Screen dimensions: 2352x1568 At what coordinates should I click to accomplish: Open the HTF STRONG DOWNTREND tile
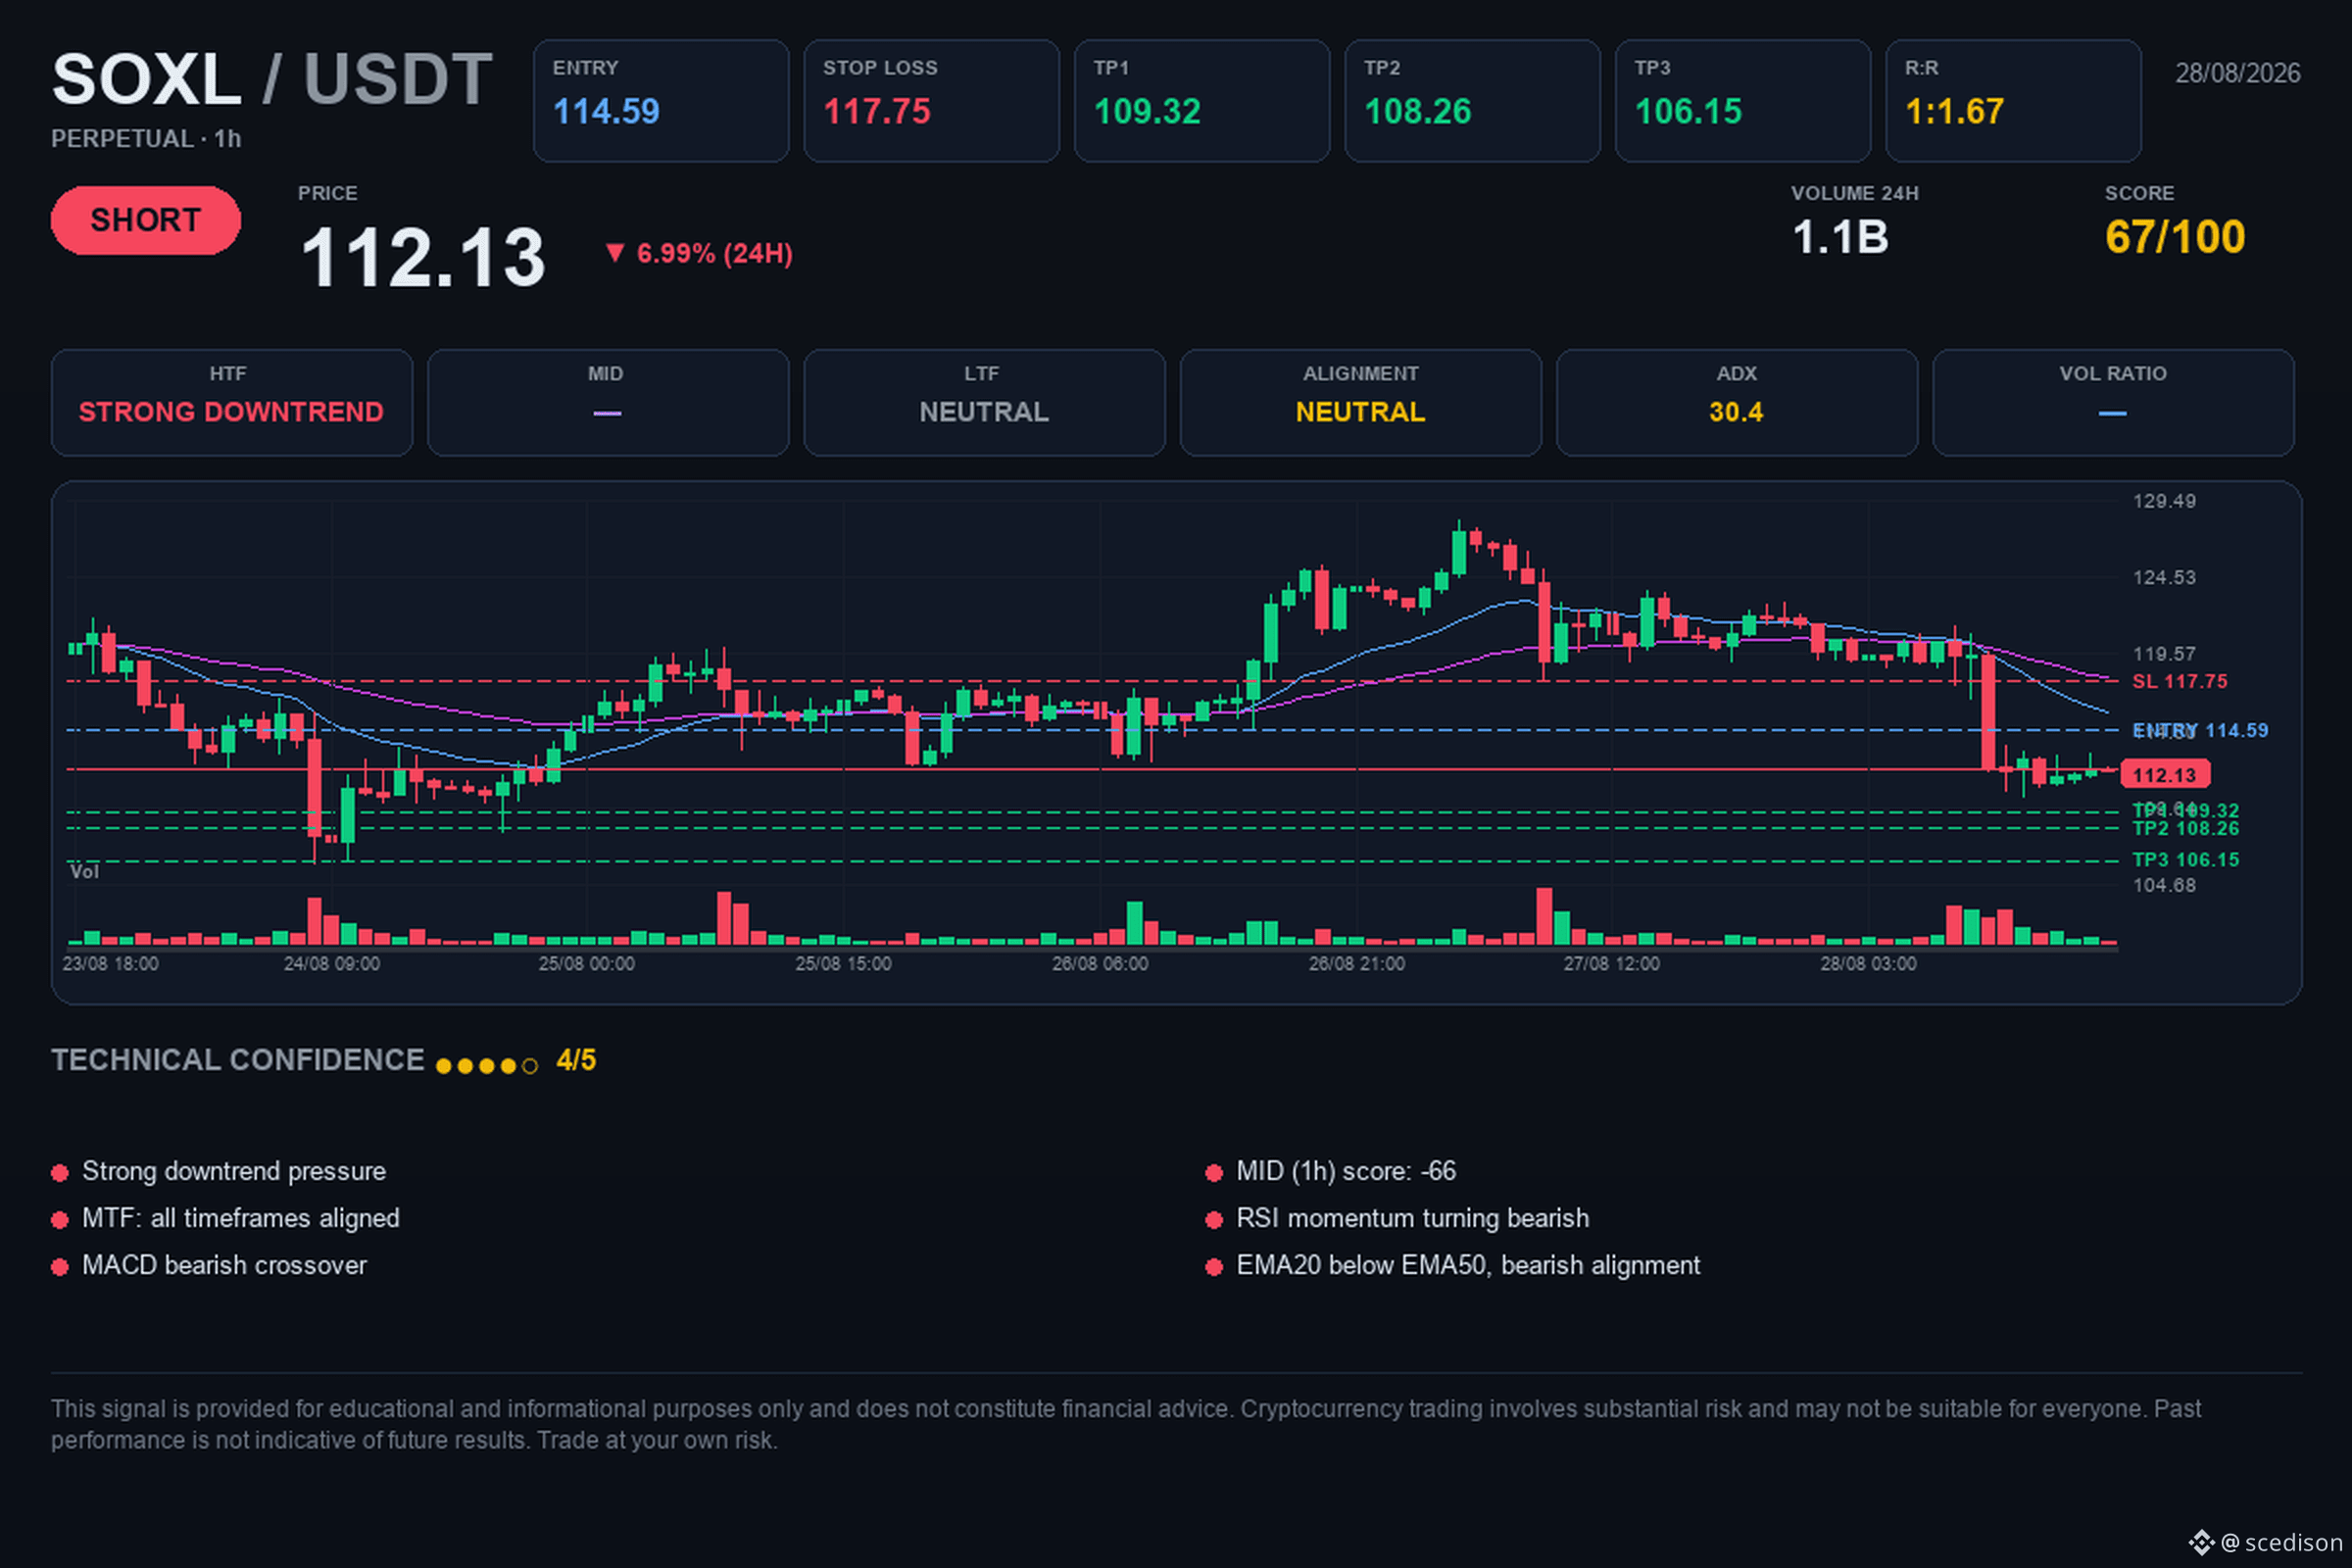[x=232, y=402]
